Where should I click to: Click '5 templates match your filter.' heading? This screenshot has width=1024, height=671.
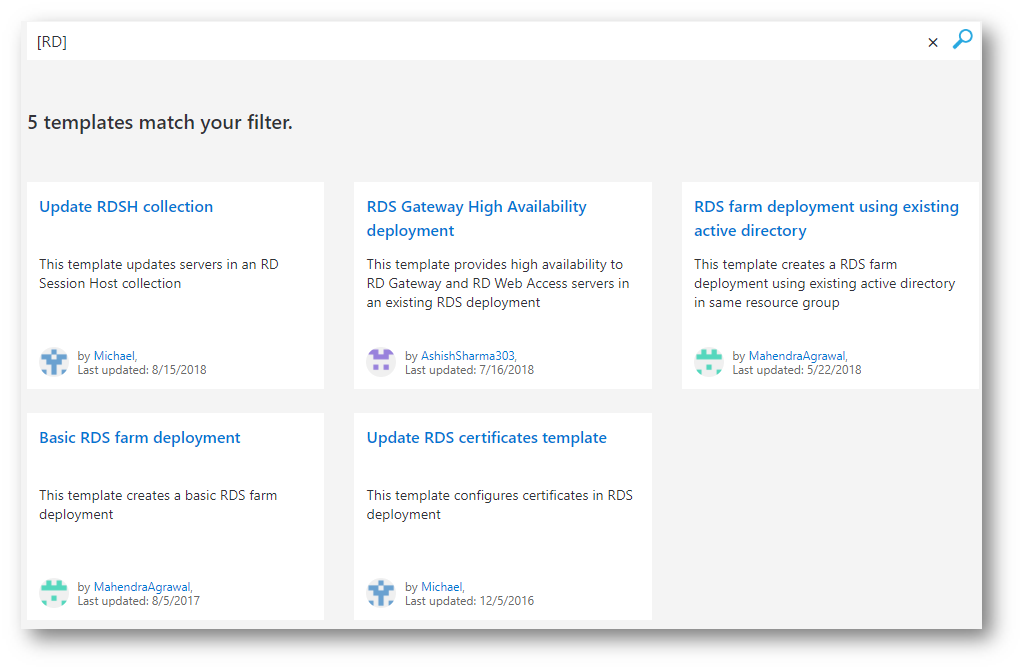coord(160,123)
